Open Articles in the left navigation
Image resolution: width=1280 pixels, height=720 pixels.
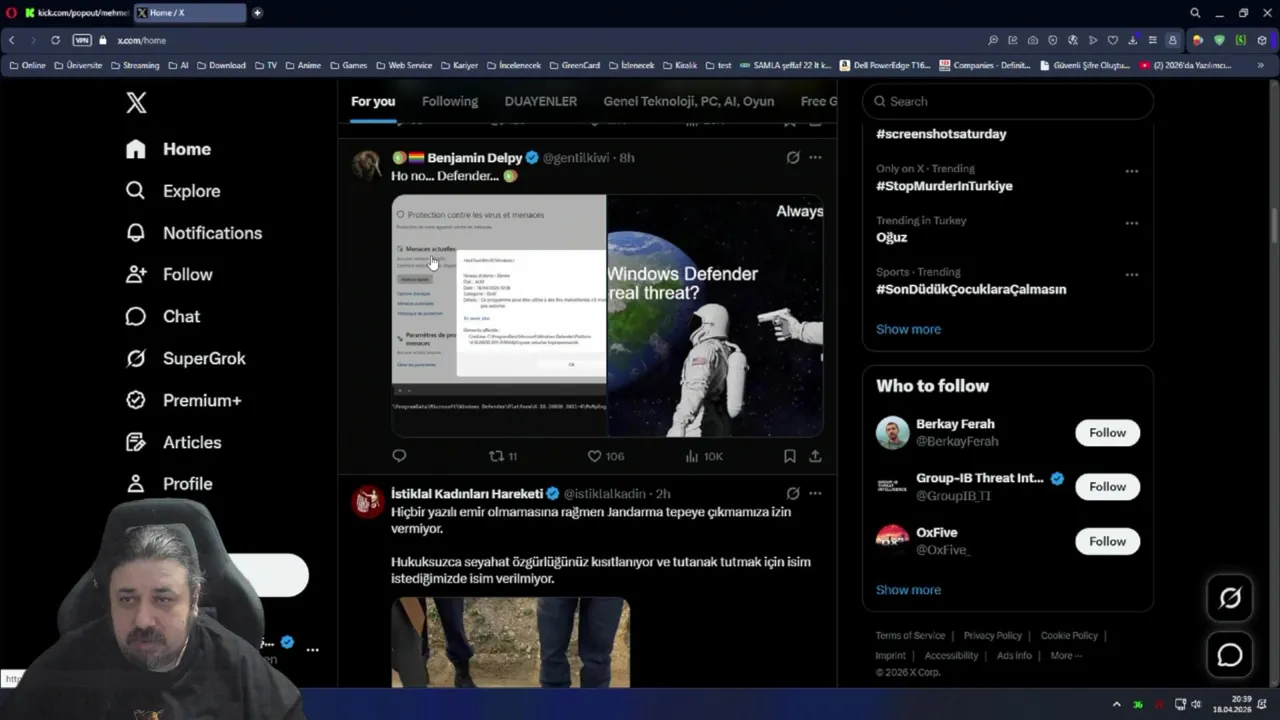173,442
